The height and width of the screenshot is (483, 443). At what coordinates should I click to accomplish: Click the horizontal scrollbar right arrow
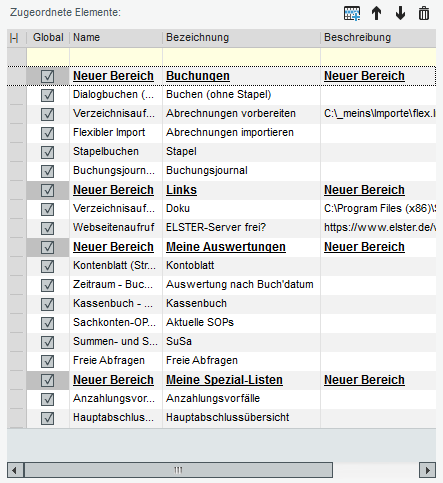coord(427,470)
